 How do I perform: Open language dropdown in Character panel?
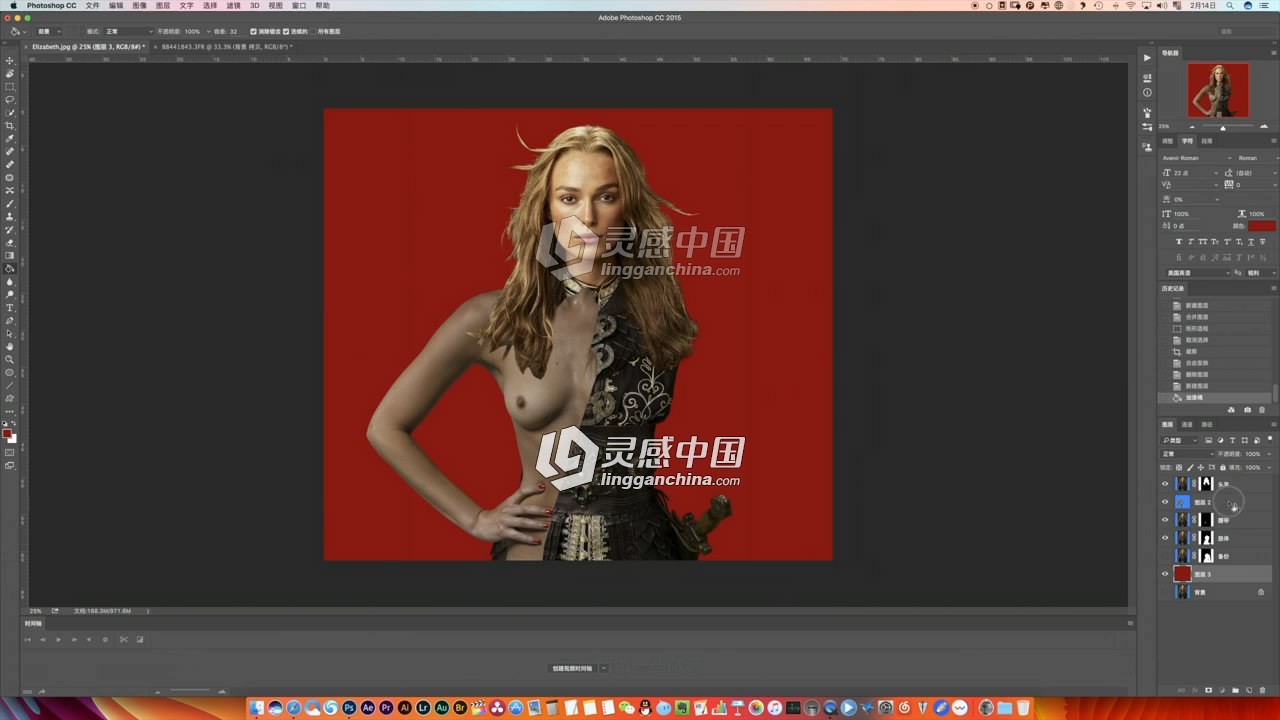(1198, 273)
